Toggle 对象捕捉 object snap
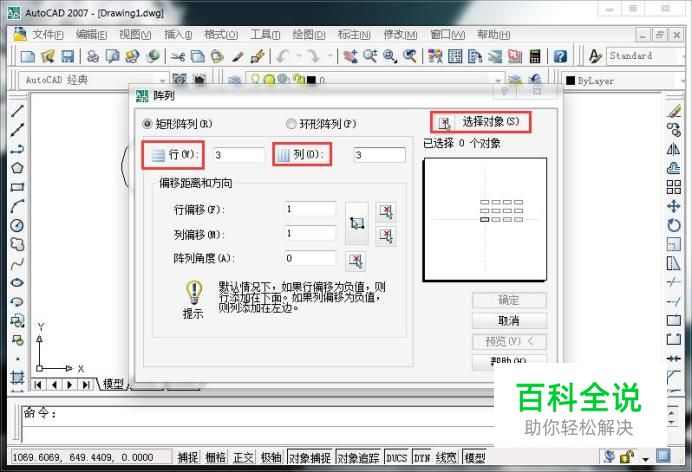This screenshot has height=472, width=692. 310,457
